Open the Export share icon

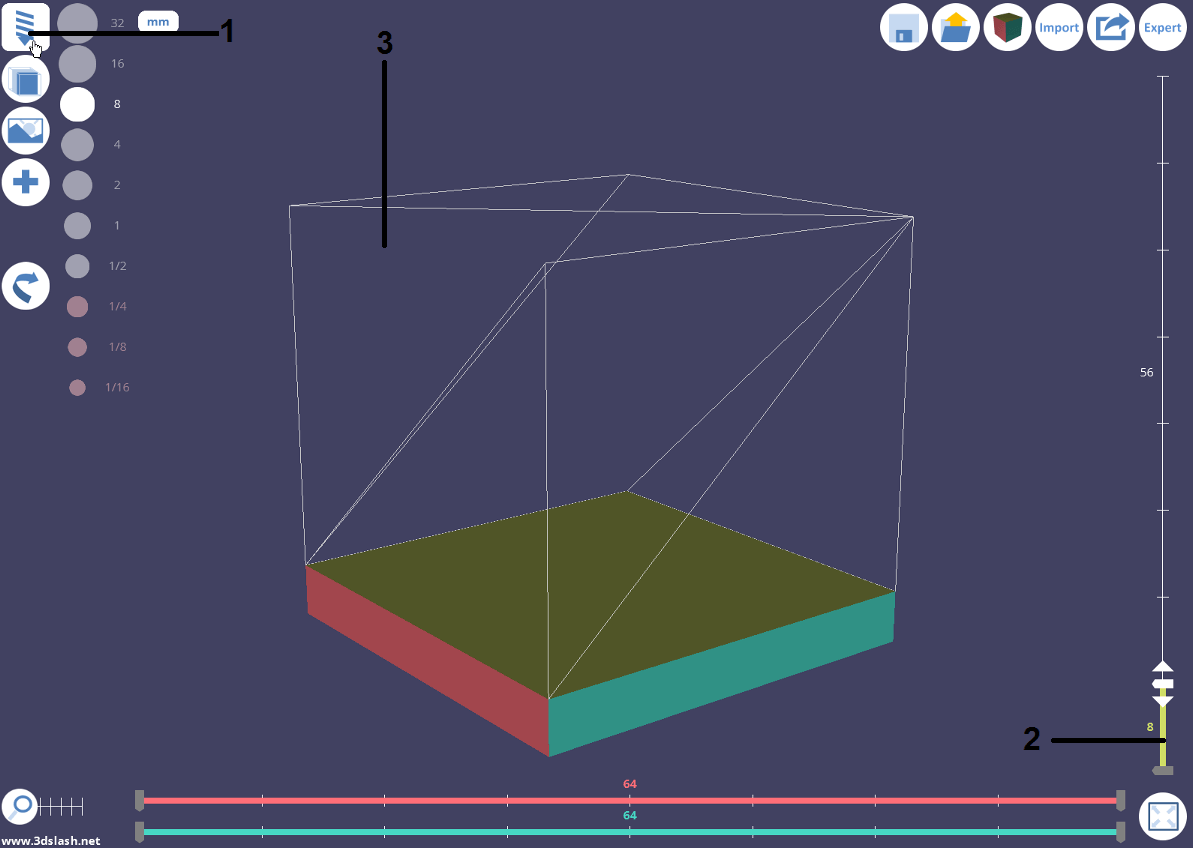[1111, 27]
